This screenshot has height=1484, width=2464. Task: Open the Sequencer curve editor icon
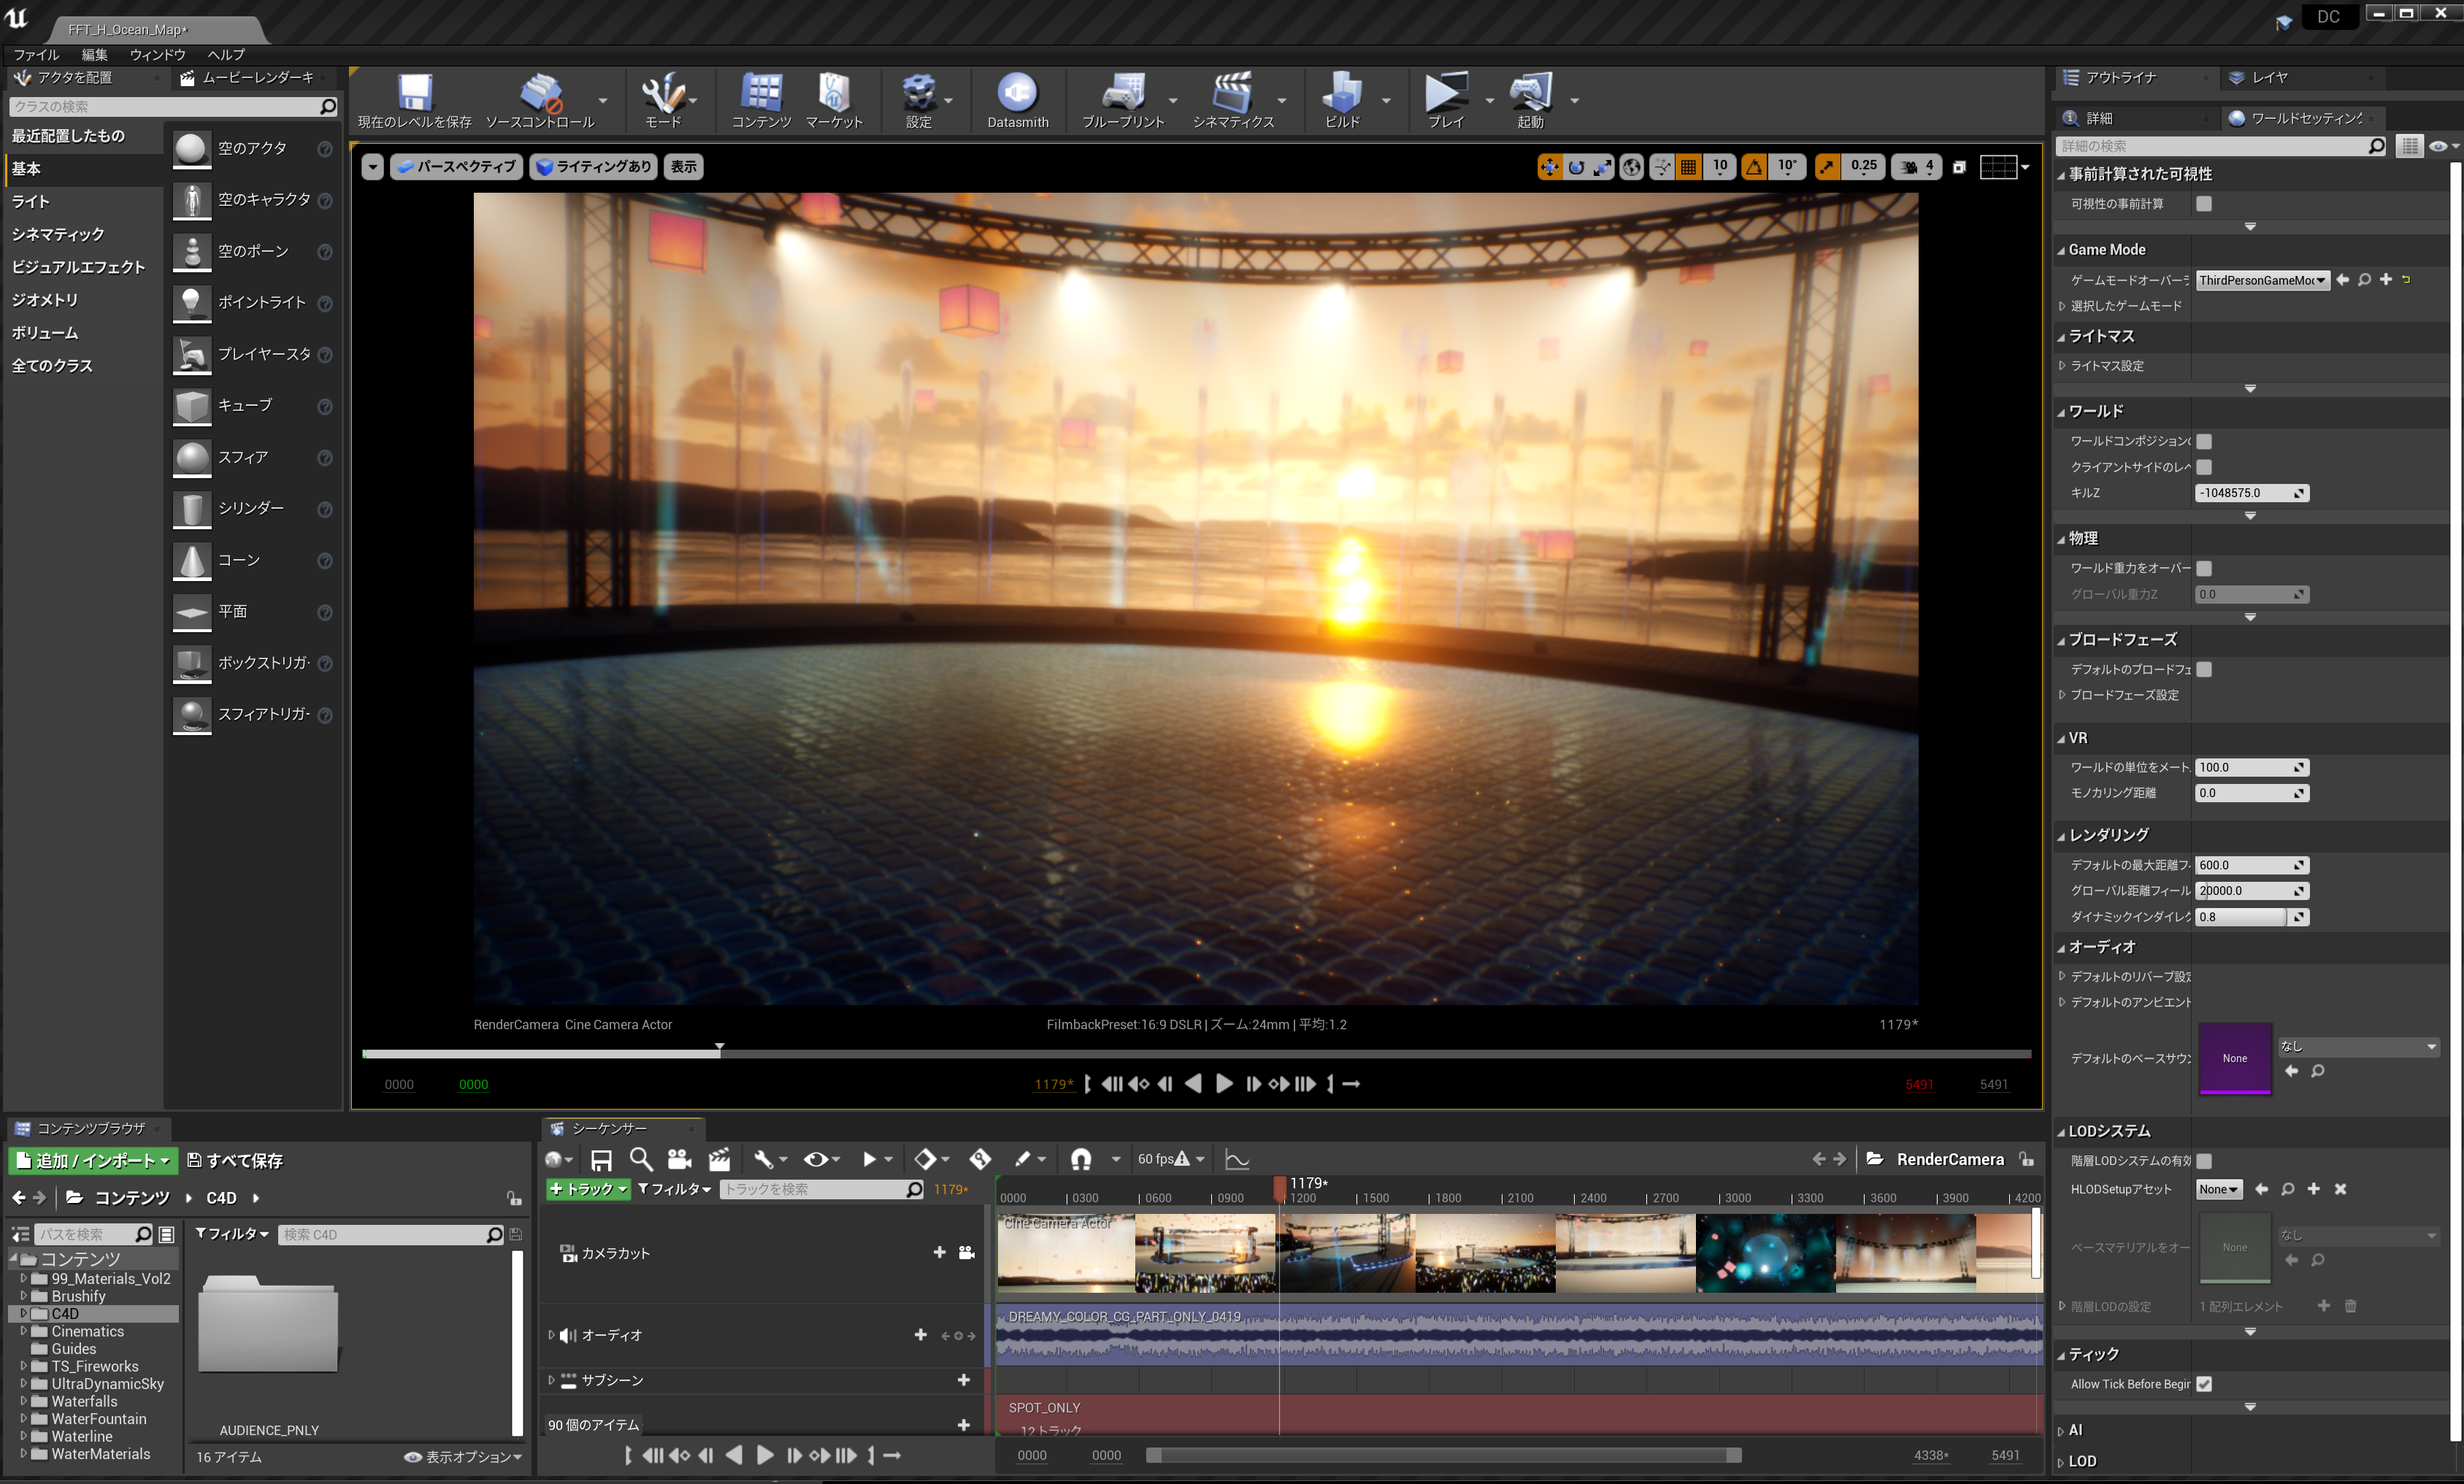pyautogui.click(x=1237, y=1159)
